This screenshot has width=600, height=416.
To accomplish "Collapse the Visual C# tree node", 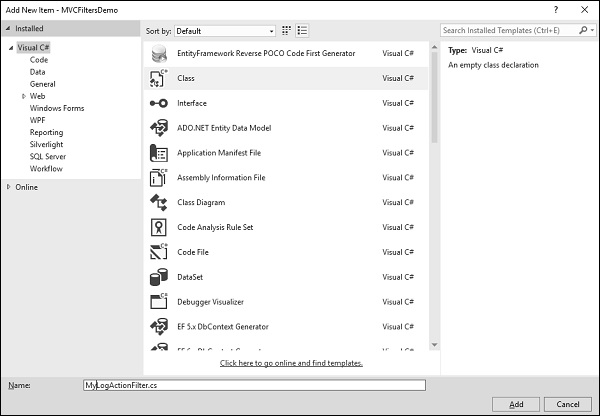I will 10,48.
